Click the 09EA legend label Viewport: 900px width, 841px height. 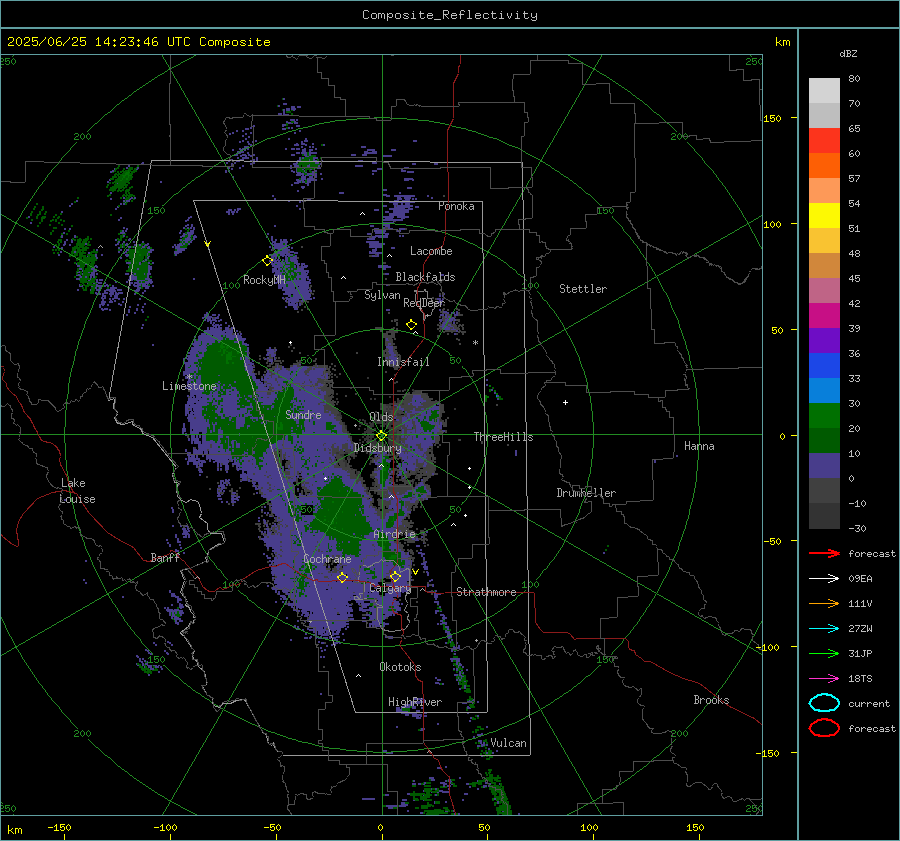coord(860,579)
